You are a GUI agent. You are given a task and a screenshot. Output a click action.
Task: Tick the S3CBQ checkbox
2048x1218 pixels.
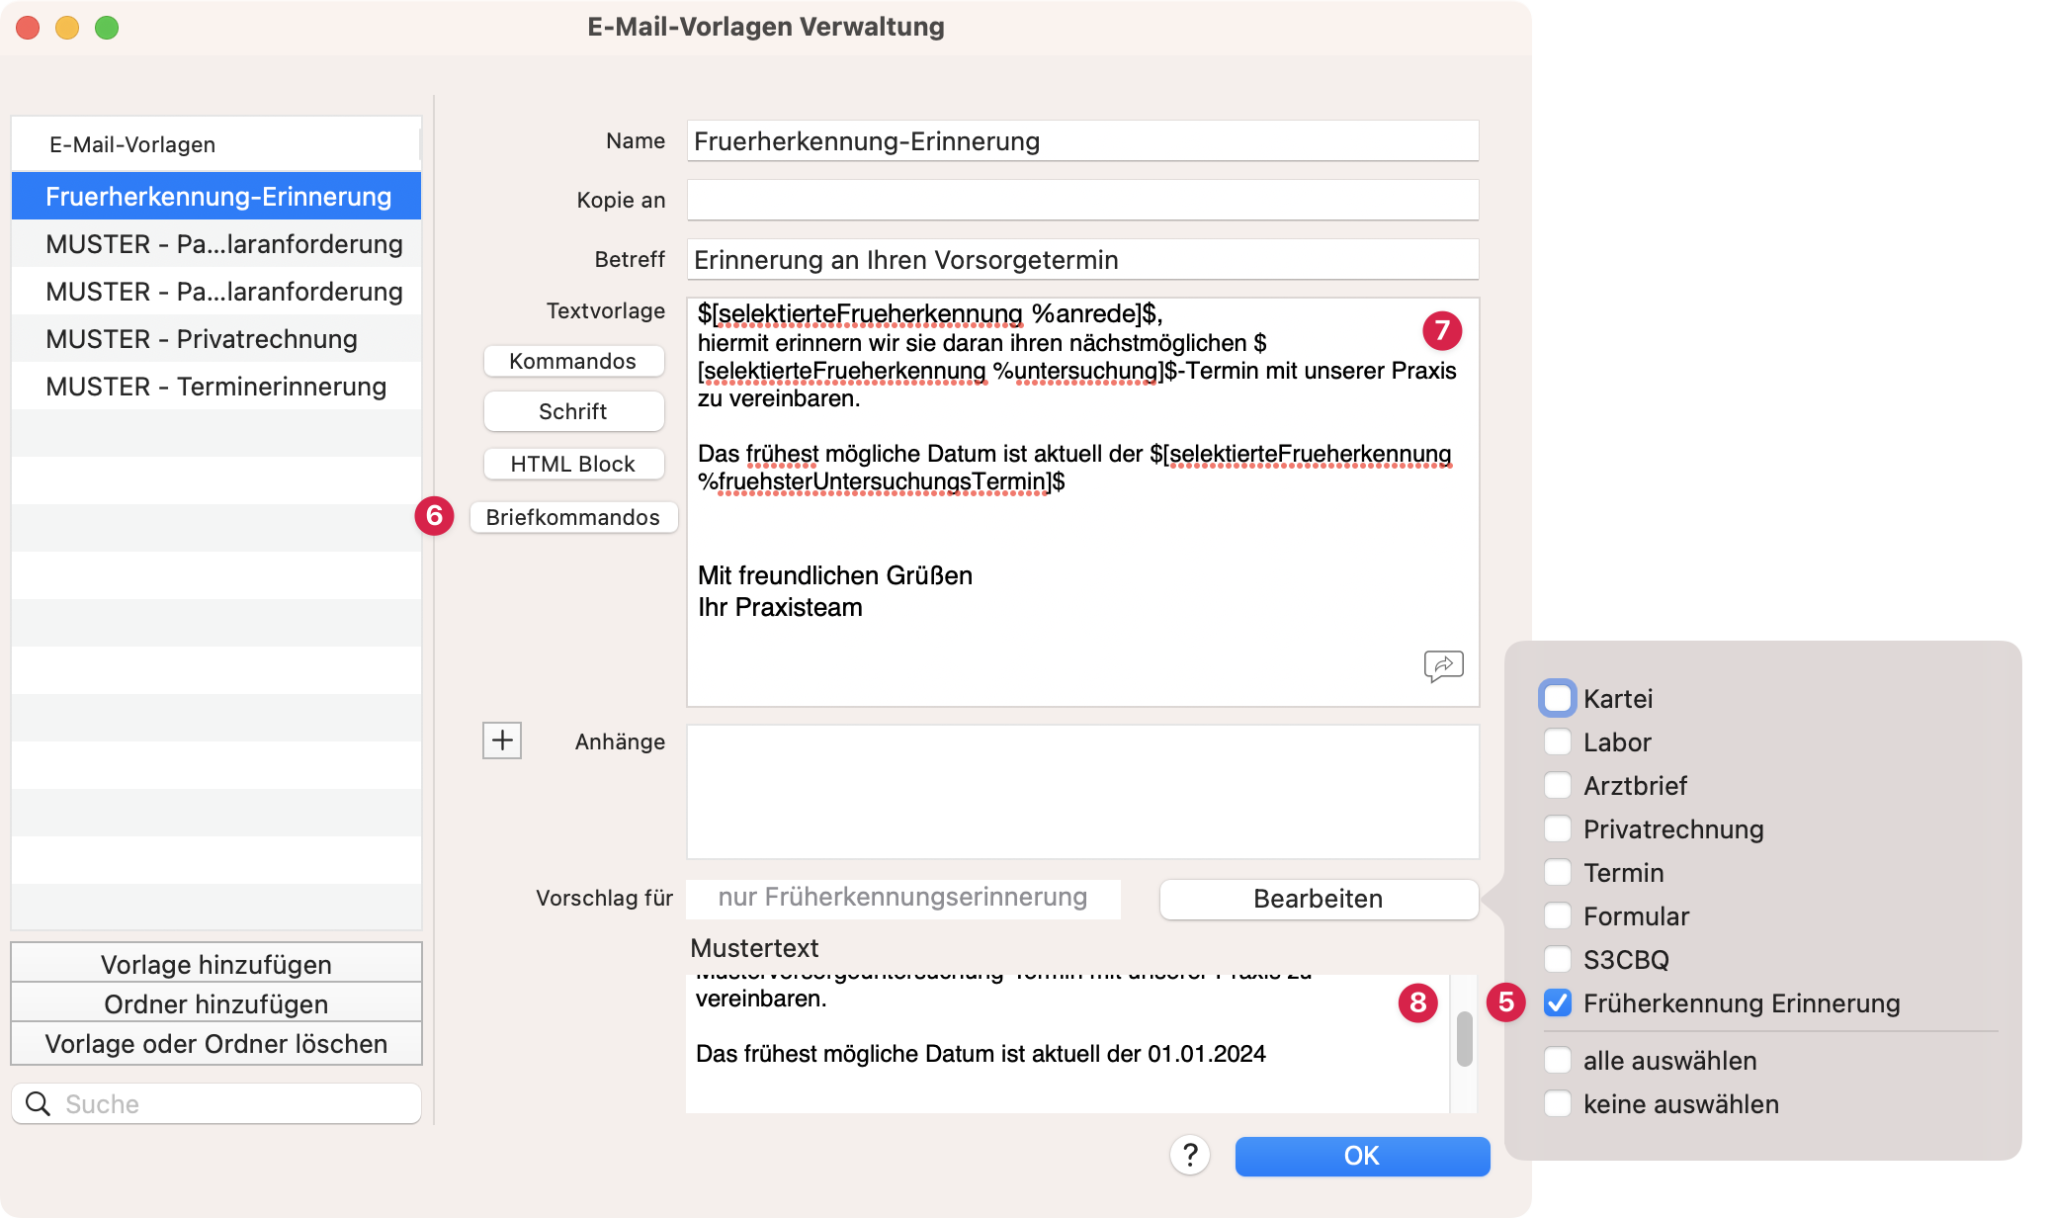click(1557, 959)
